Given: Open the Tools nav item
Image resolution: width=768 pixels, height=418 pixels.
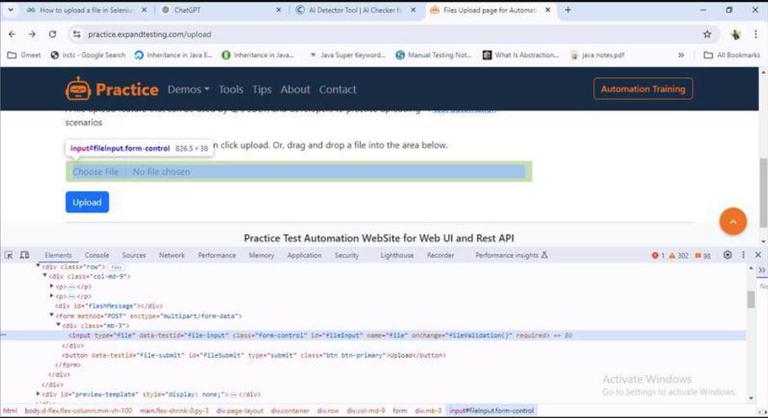Looking at the screenshot, I should point(231,89).
